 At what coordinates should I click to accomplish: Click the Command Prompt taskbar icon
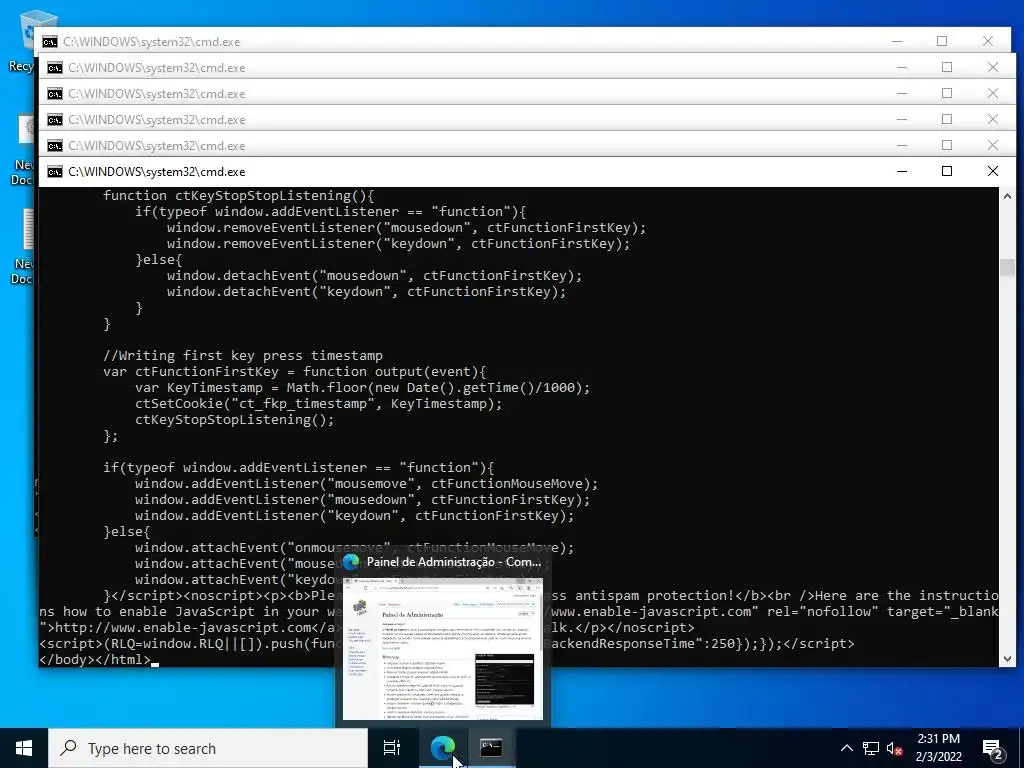(491, 748)
